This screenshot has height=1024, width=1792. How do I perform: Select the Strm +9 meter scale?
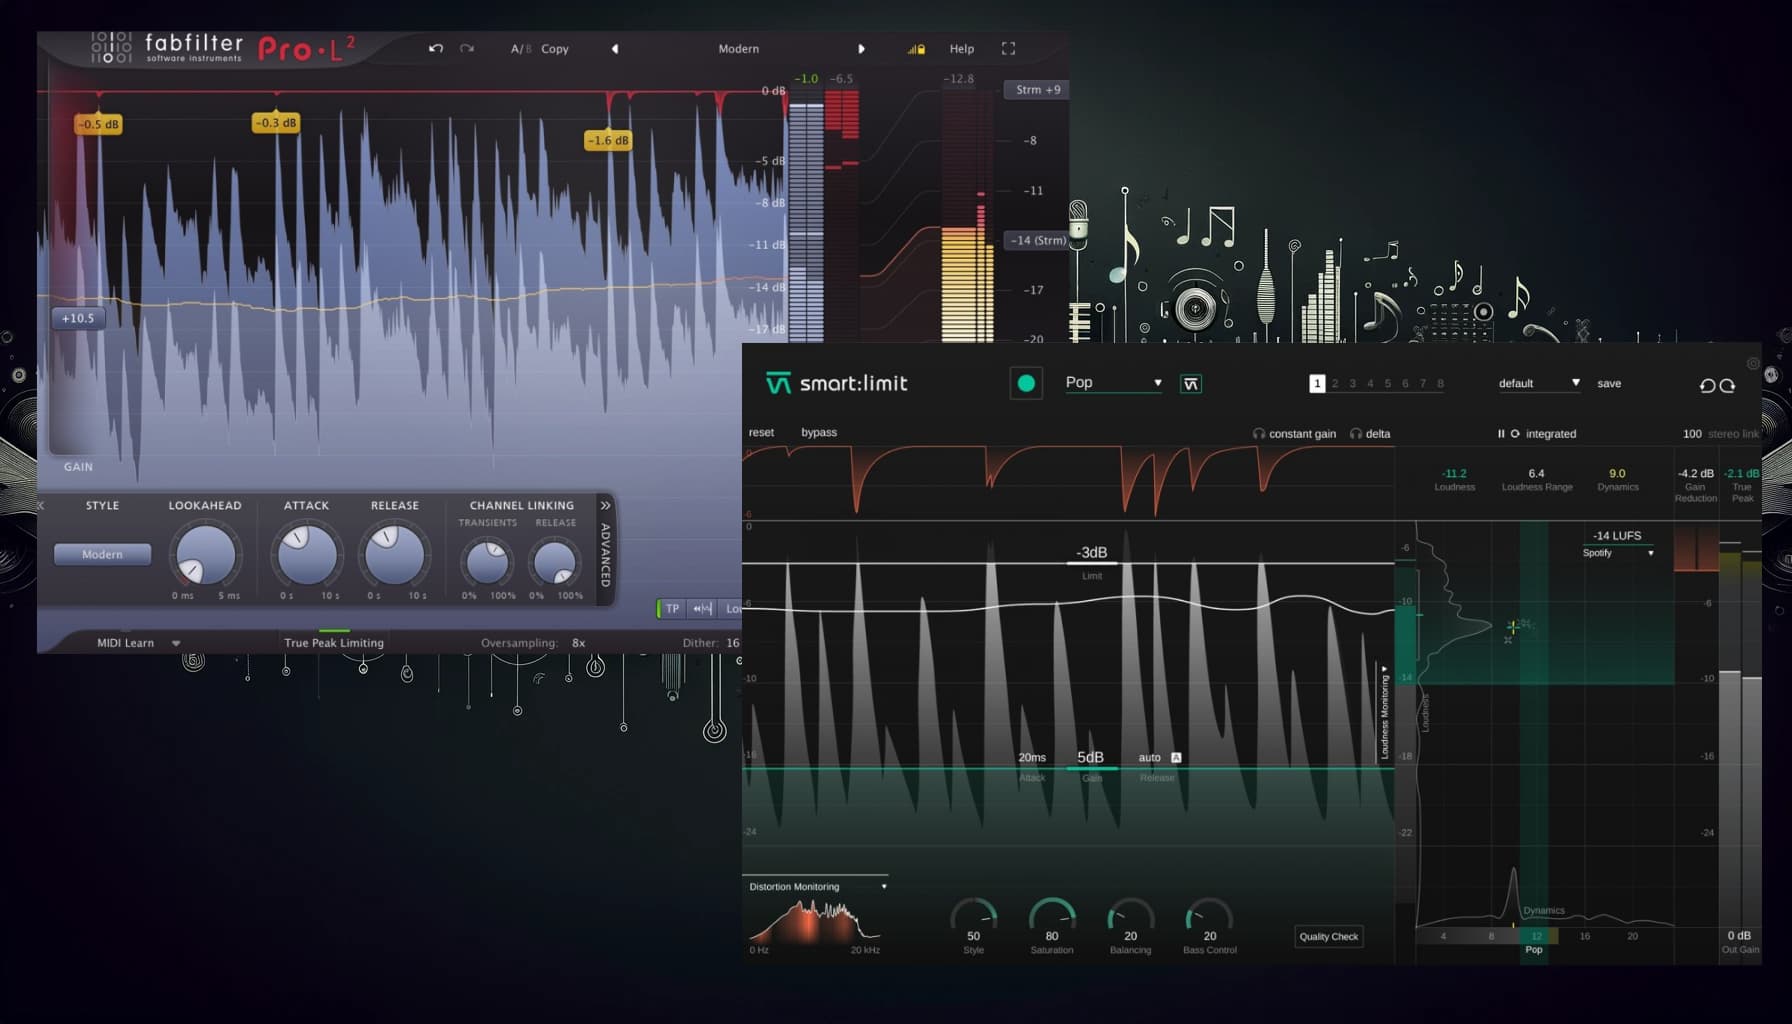click(1037, 90)
